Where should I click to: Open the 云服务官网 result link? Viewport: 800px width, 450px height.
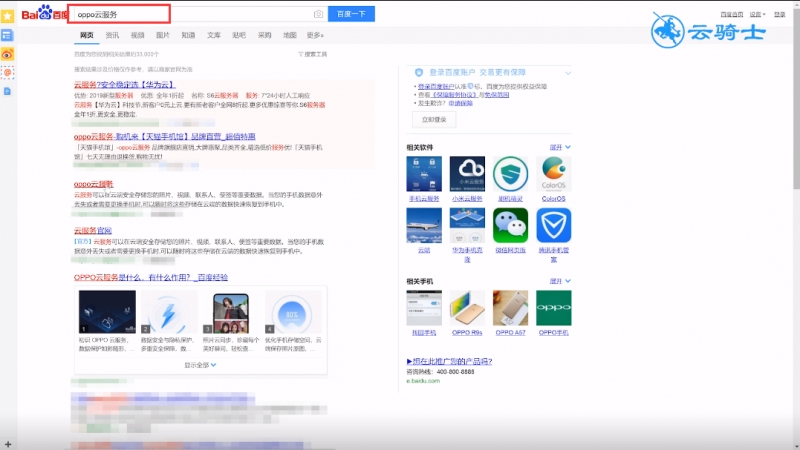pos(92,231)
